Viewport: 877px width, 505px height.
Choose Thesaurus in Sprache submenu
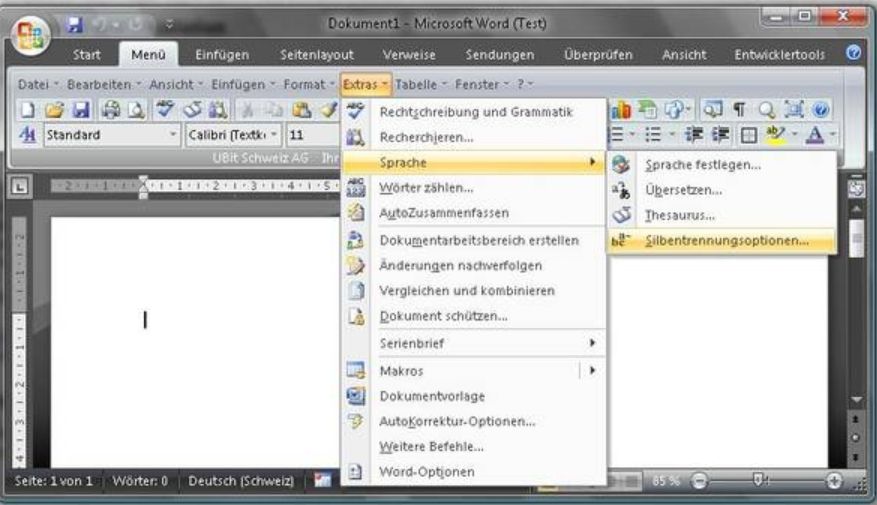point(722,215)
